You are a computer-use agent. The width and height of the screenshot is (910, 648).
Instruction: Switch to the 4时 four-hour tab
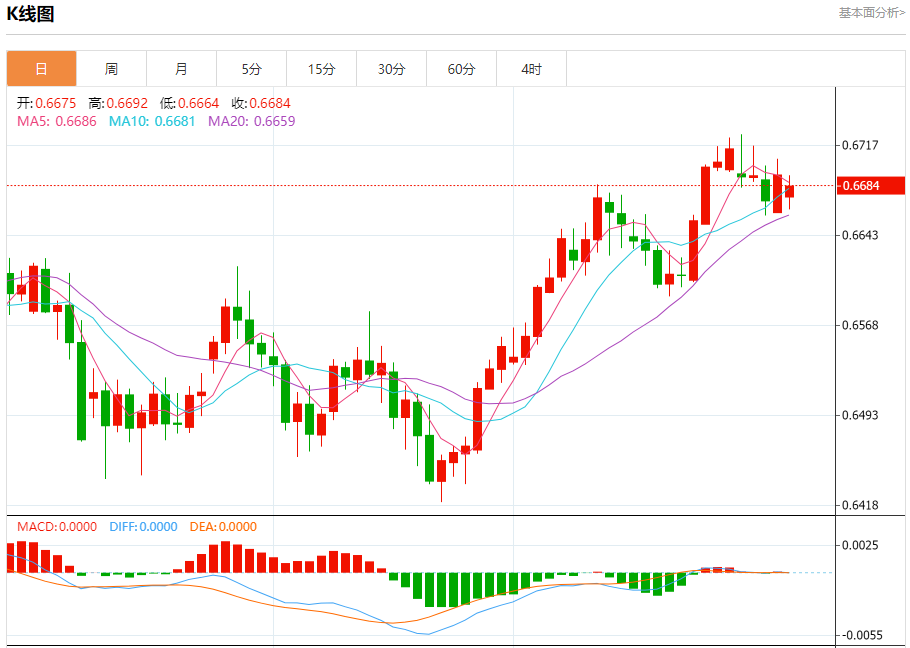coord(531,69)
